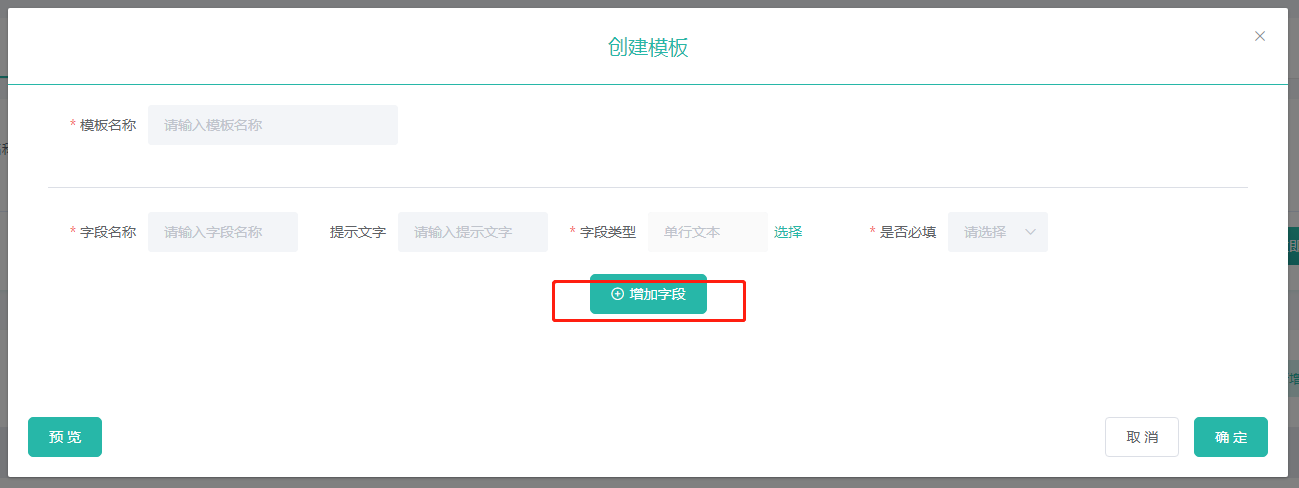The image size is (1299, 488).
Task: Click the red asterisk before 模板名称
Action: 73,126
